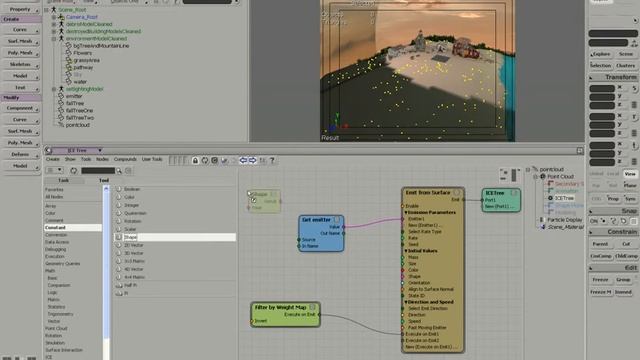Click the lock icon in ICE Tree toolbar
Image resolution: width=640 pixels, height=360 pixels.
coord(195,160)
